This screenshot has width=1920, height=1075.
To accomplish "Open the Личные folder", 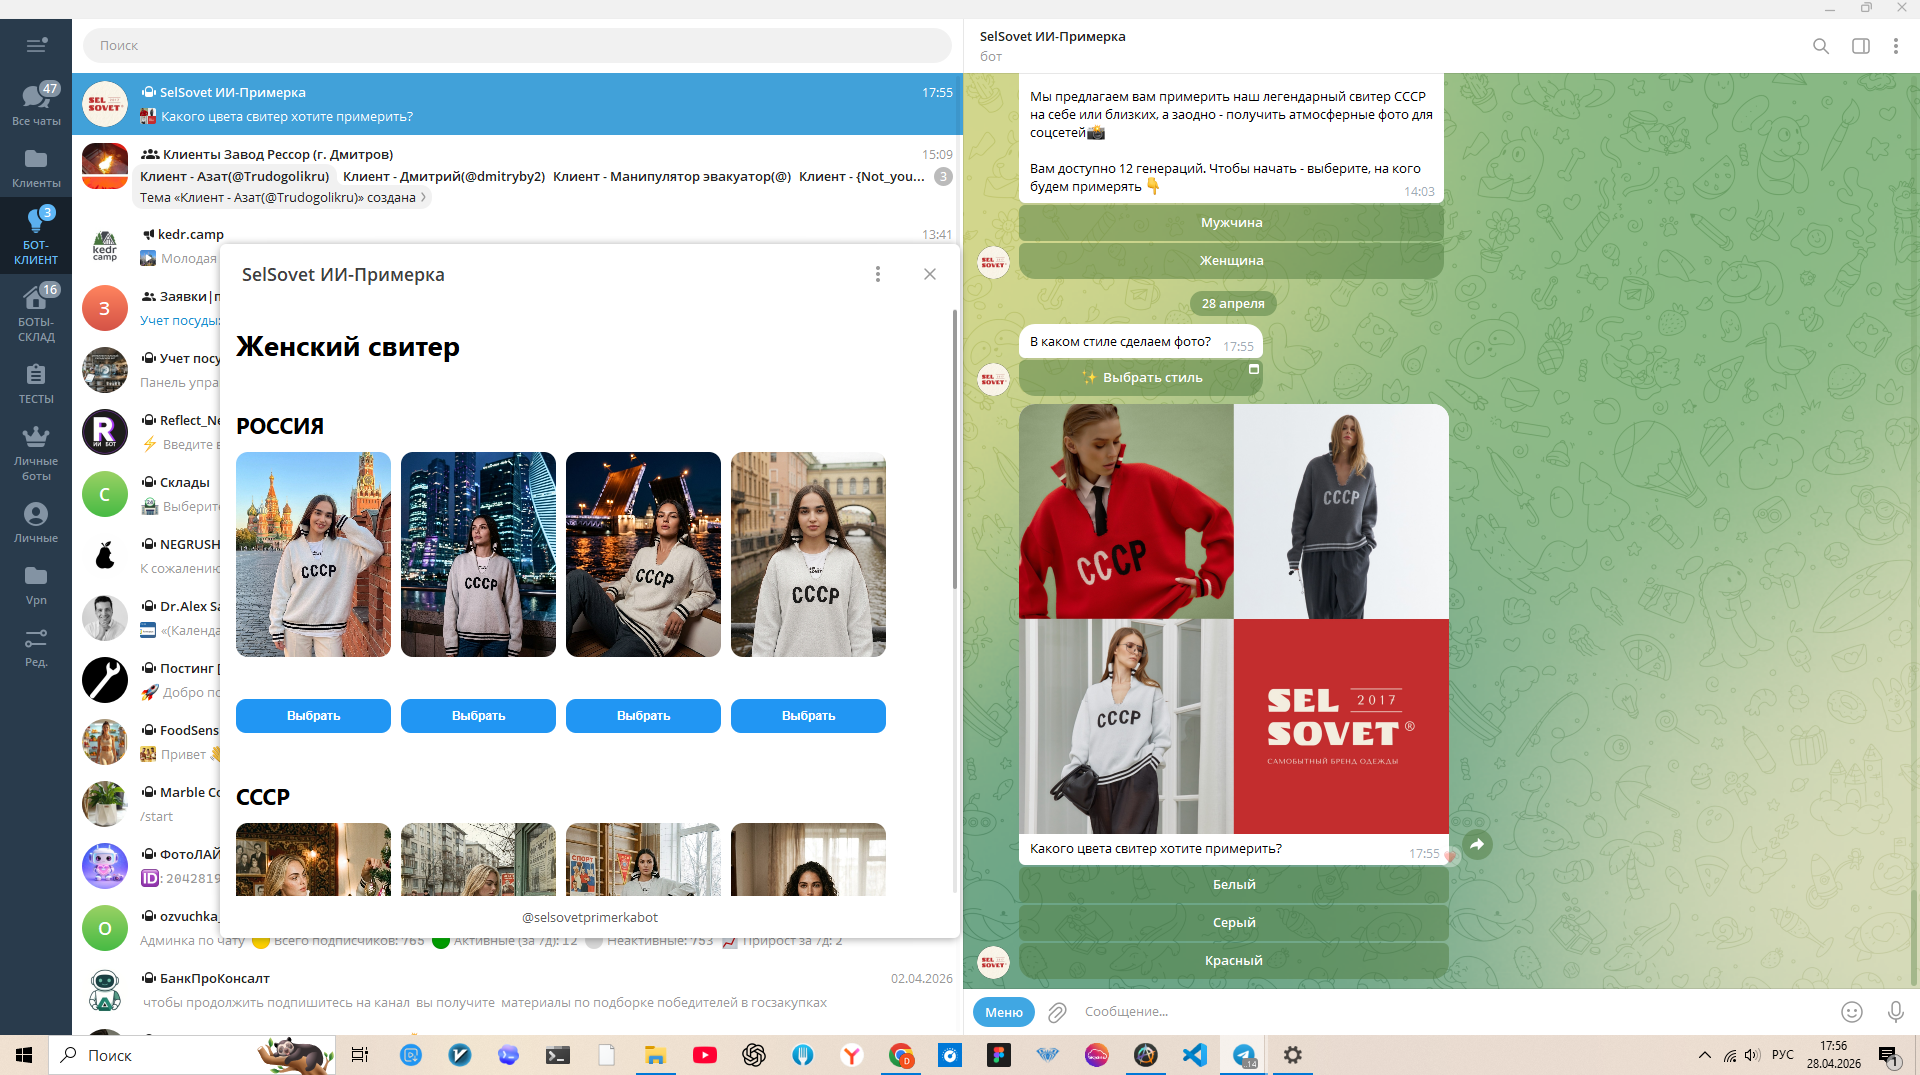I will tap(36, 523).
